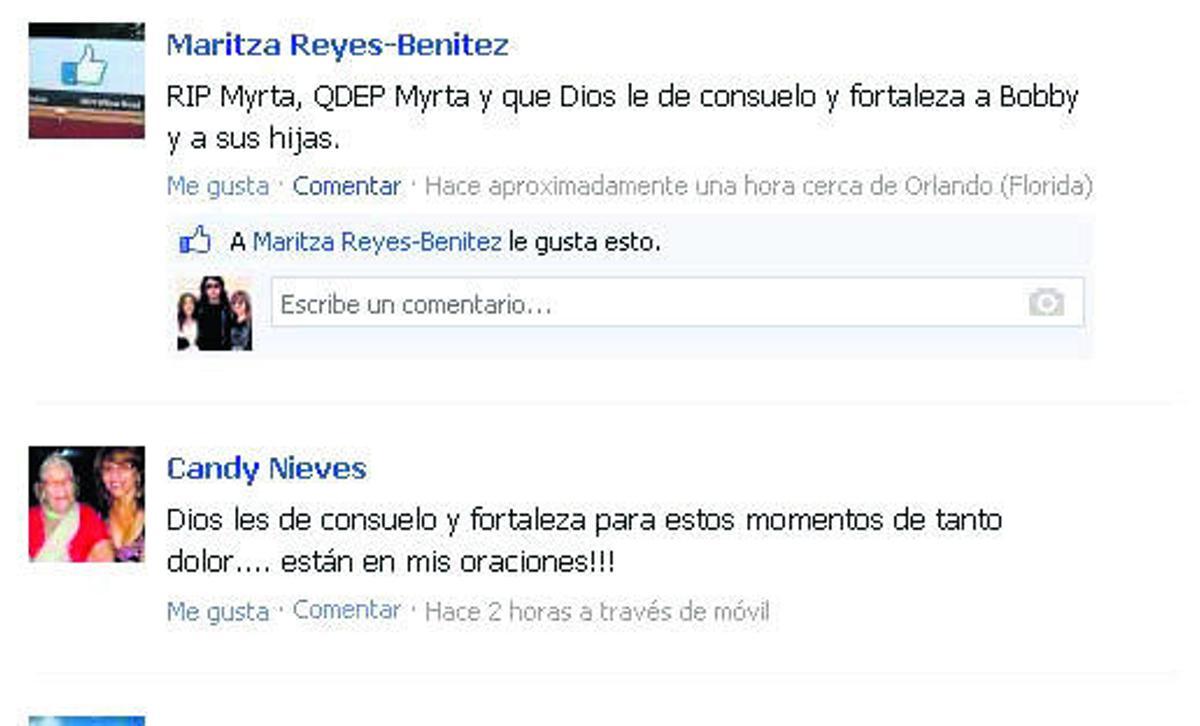Select Comentar under Candy Nieves's post
This screenshot has height=726, width=1200.
click(x=346, y=610)
